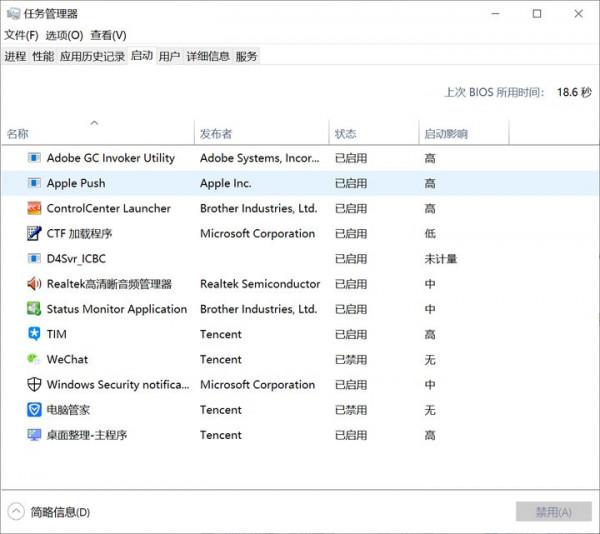Click Microsoft Corporation in the CTF row
Image resolution: width=600 pixels, height=534 pixels.
[258, 234]
